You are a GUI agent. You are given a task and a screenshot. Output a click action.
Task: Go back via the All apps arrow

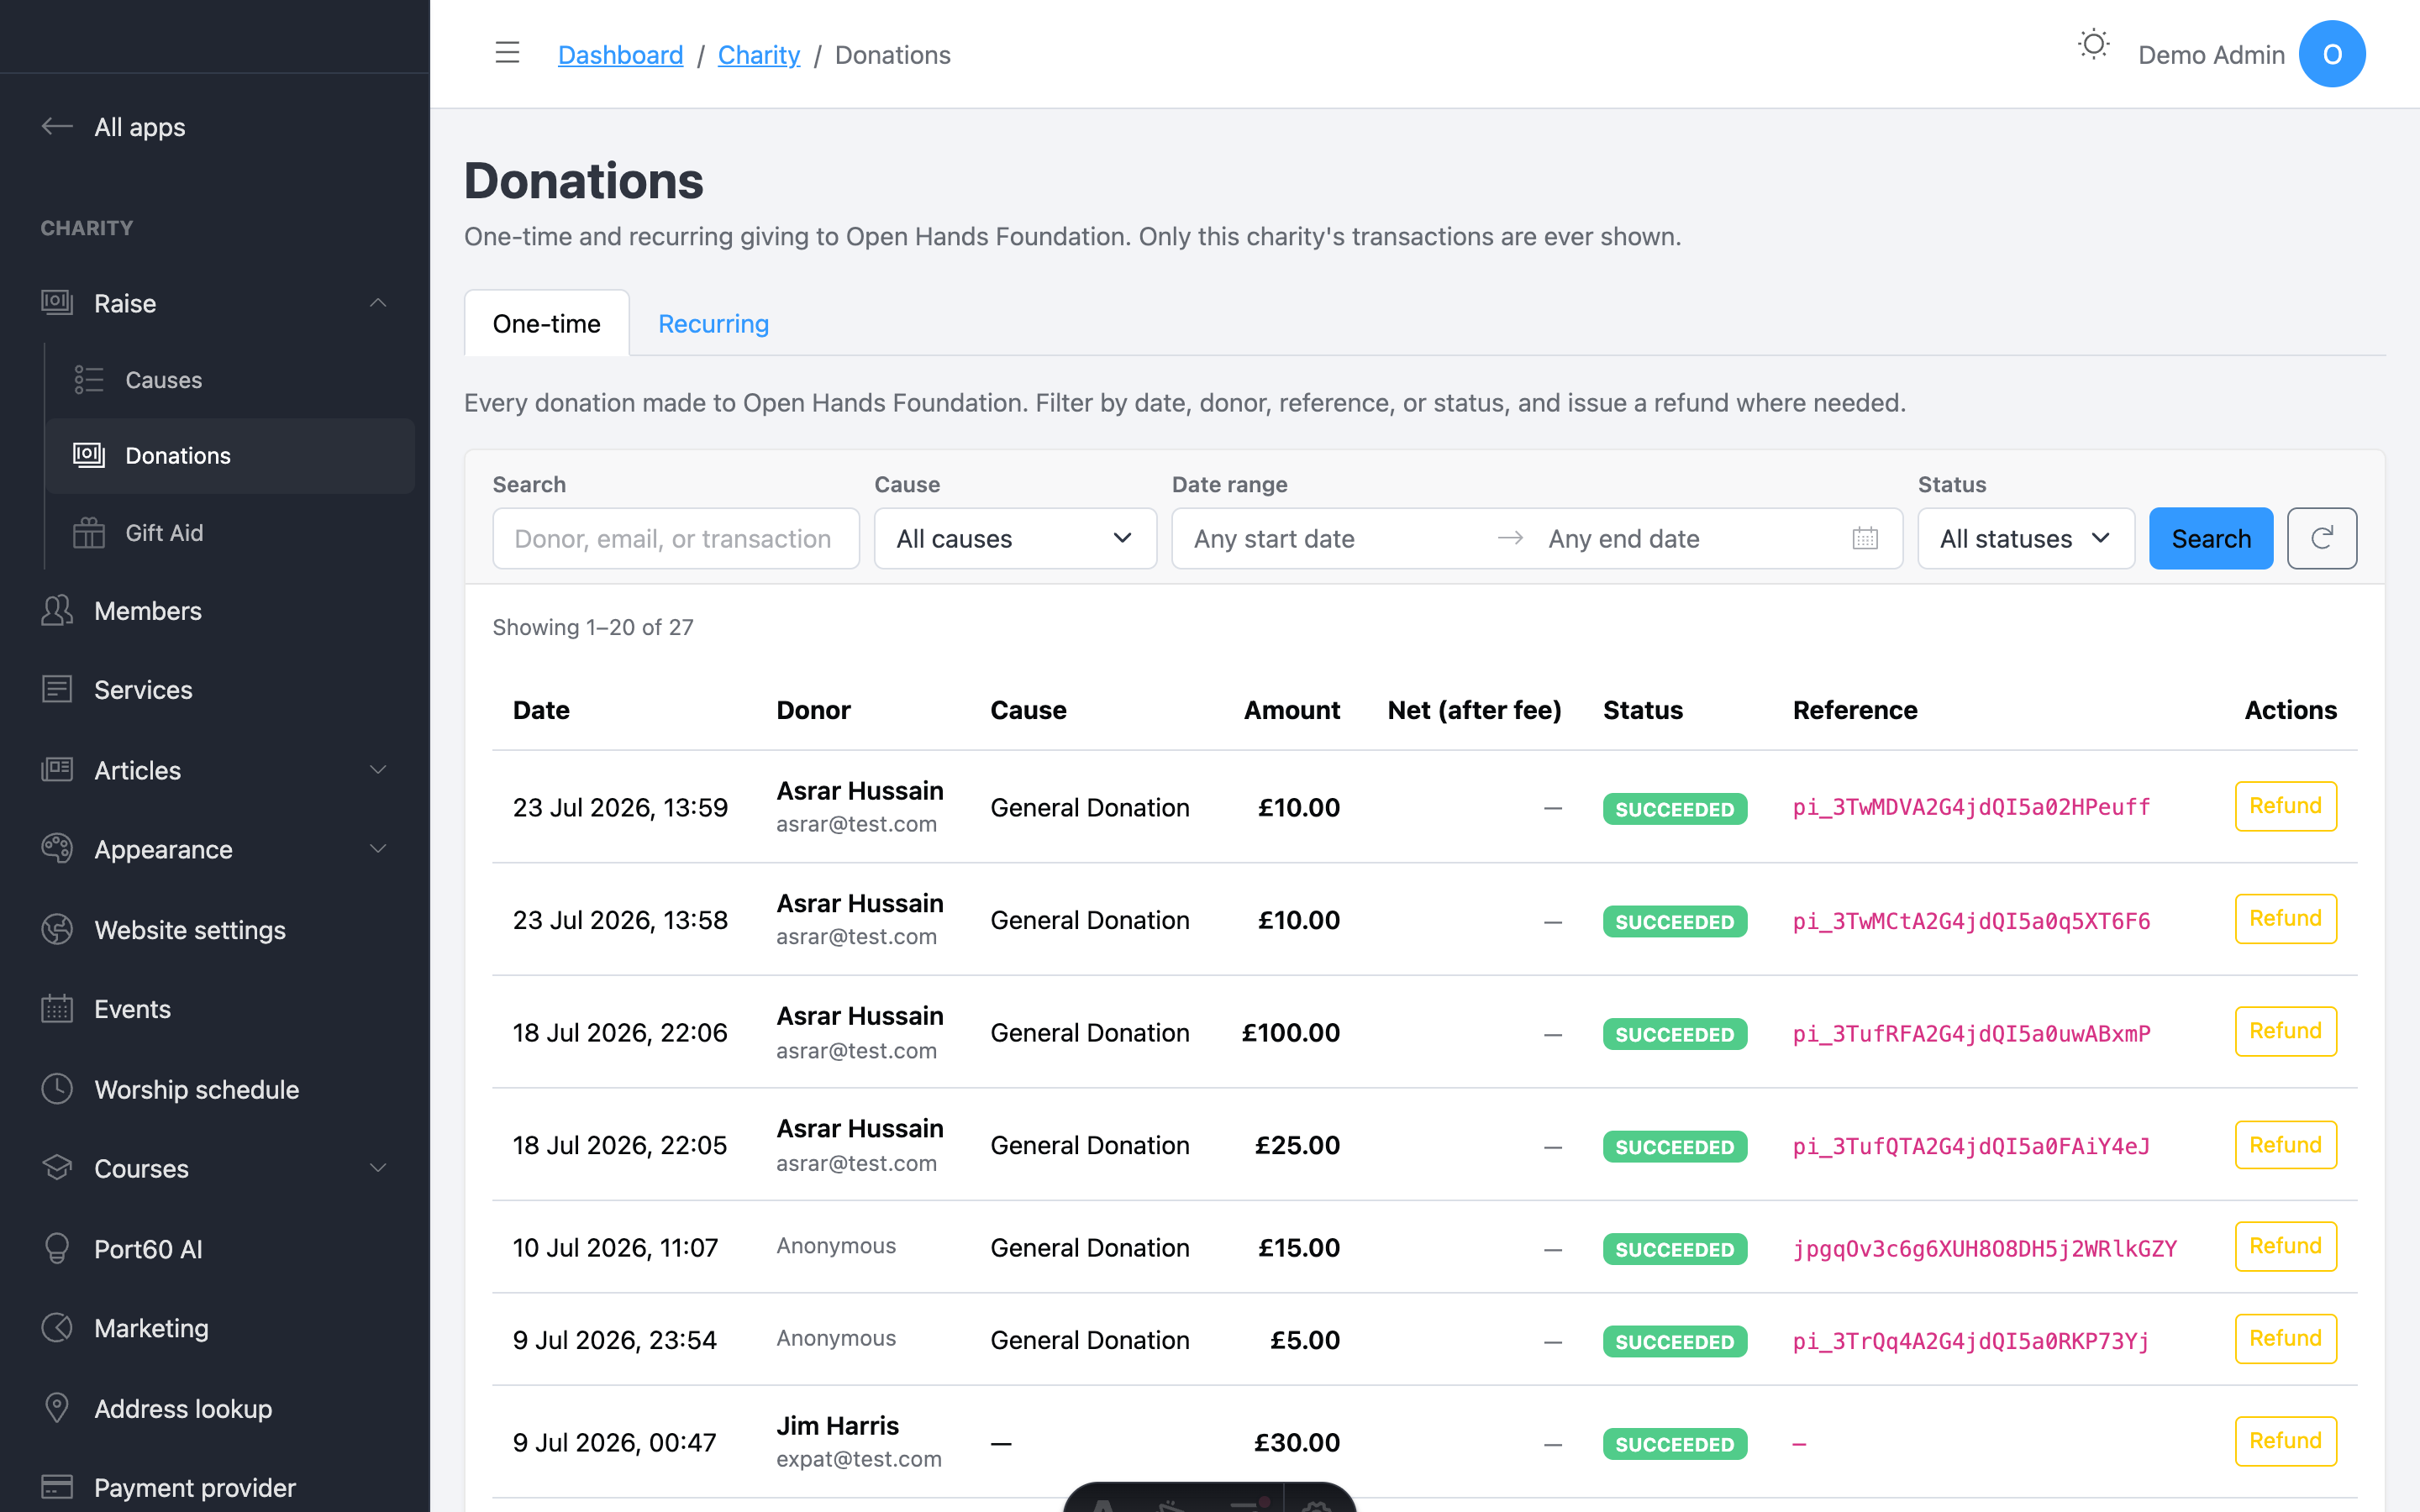point(57,126)
